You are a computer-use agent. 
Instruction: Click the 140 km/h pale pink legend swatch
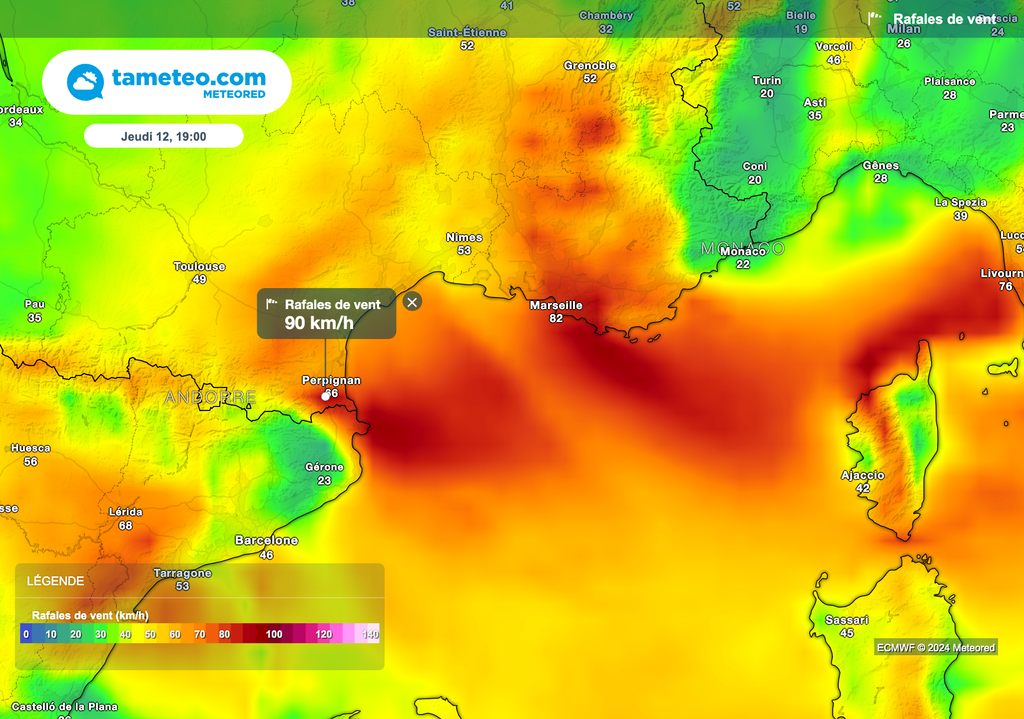point(370,634)
